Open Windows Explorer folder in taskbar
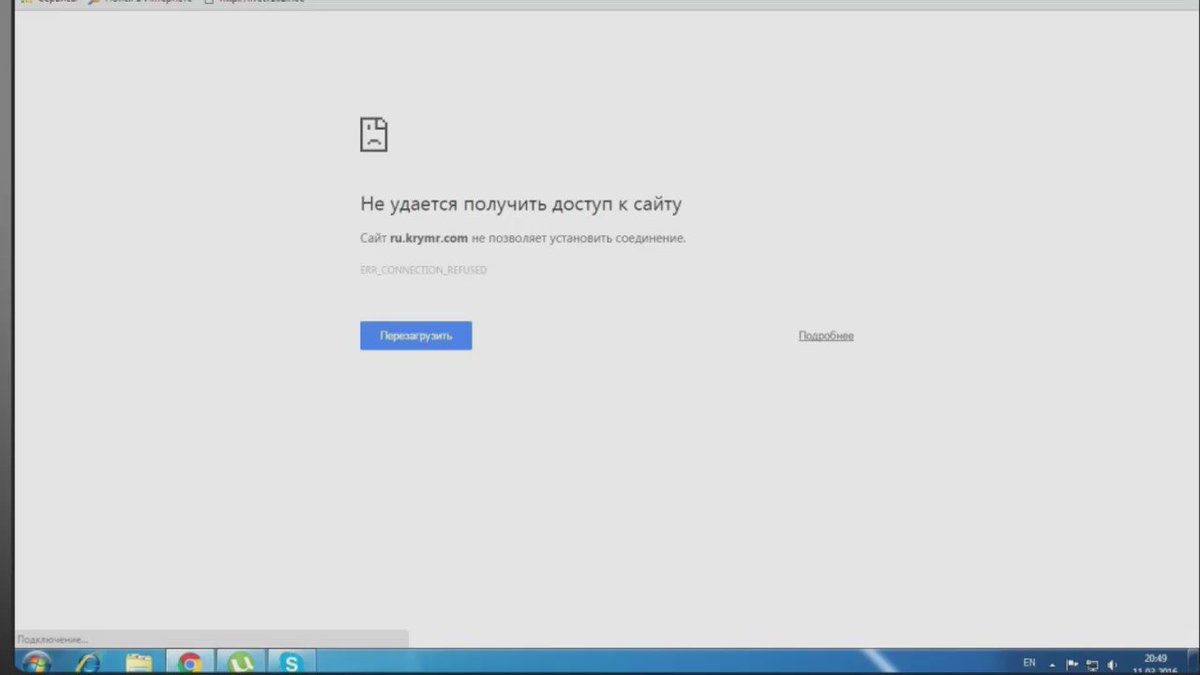Image resolution: width=1200 pixels, height=675 pixels. click(139, 662)
